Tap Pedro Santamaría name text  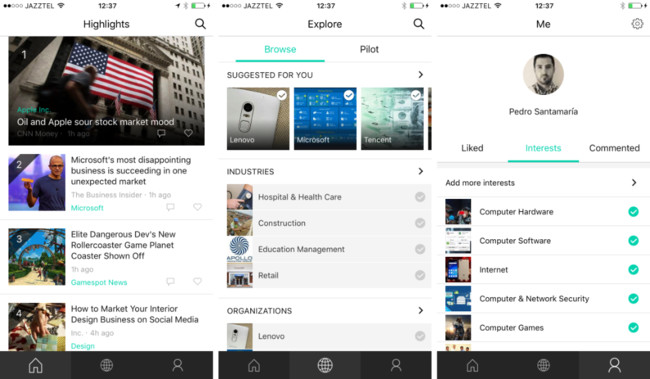coord(543,112)
